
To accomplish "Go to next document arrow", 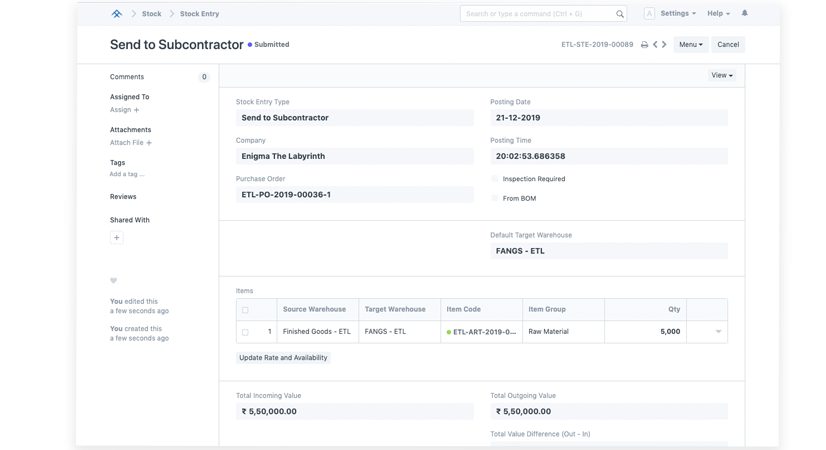I will [666, 45].
